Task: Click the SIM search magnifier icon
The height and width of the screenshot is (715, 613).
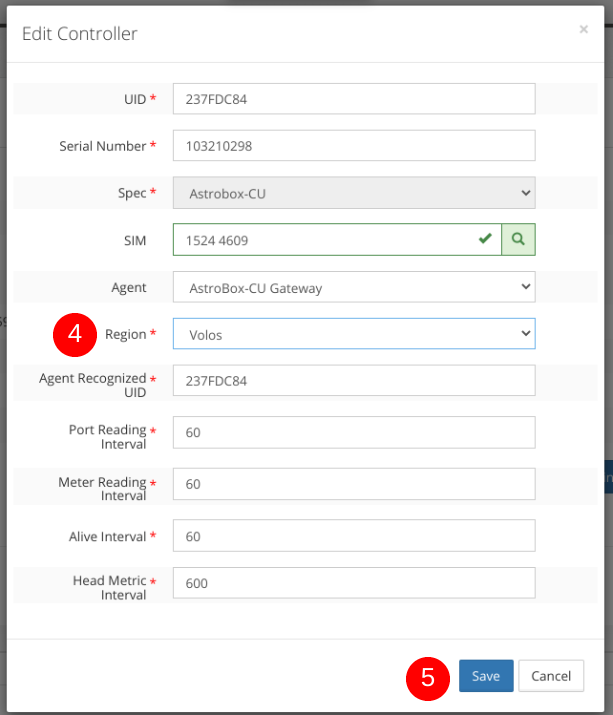Action: pyautogui.click(x=518, y=240)
